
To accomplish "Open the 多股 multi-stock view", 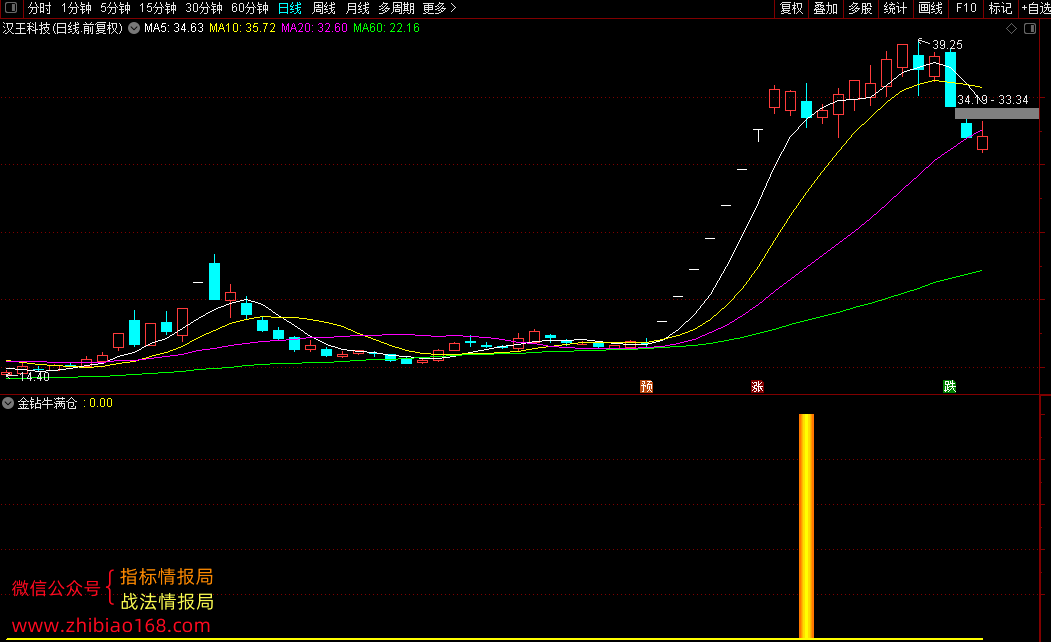I will pyautogui.click(x=861, y=8).
